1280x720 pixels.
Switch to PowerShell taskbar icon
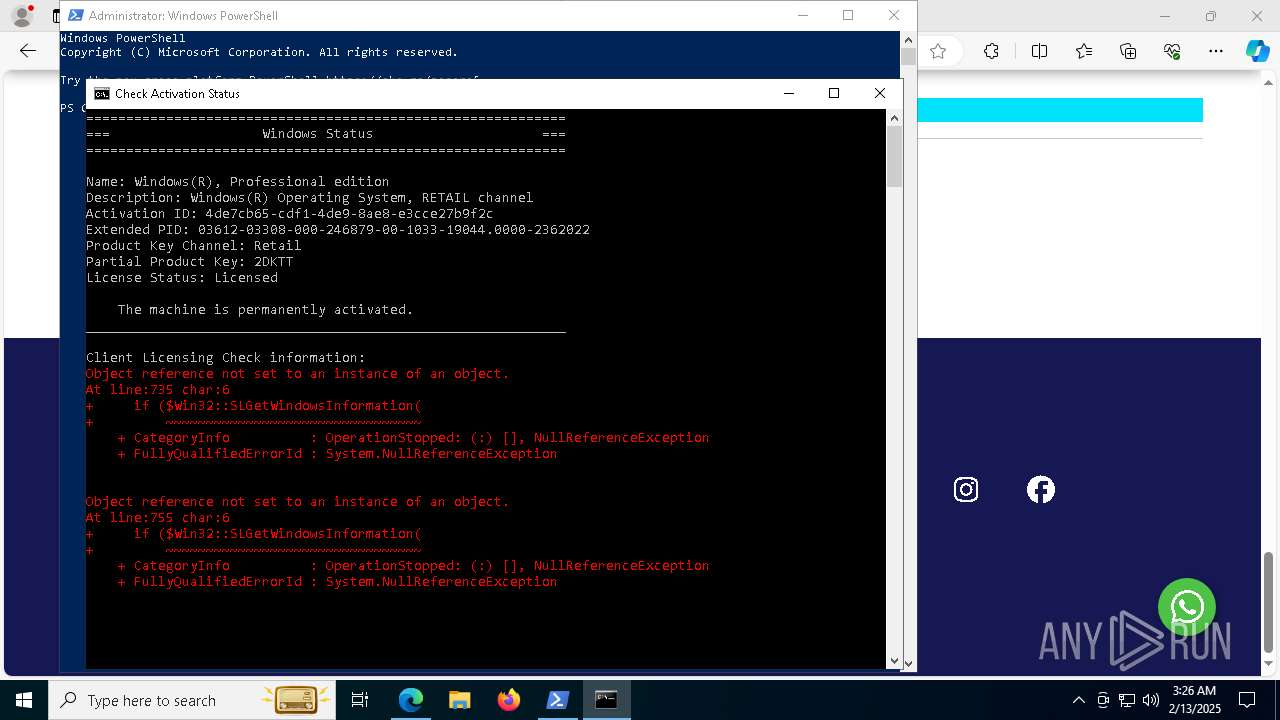[x=558, y=700]
